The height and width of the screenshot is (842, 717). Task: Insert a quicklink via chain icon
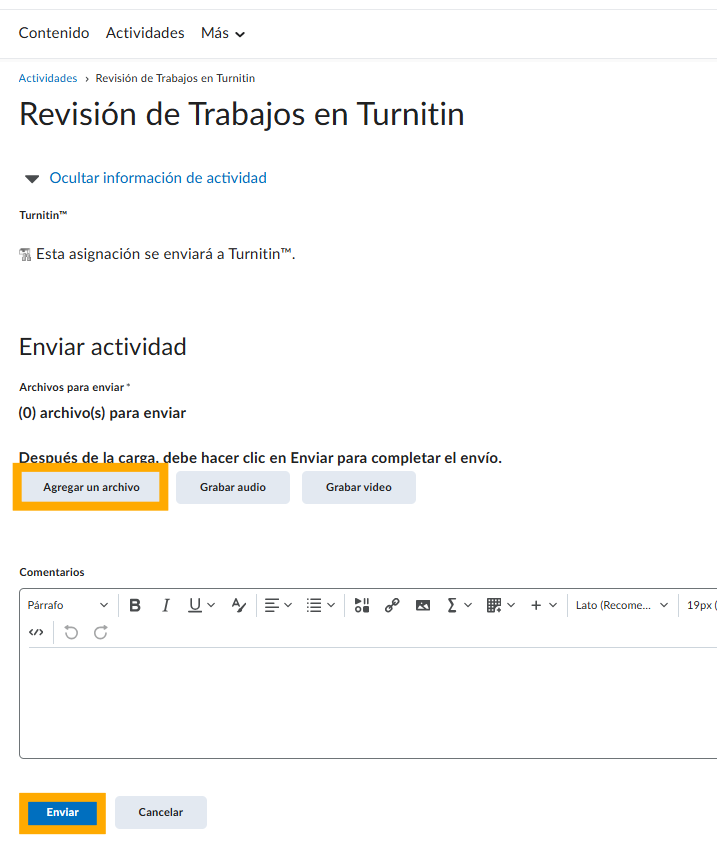(x=392, y=605)
